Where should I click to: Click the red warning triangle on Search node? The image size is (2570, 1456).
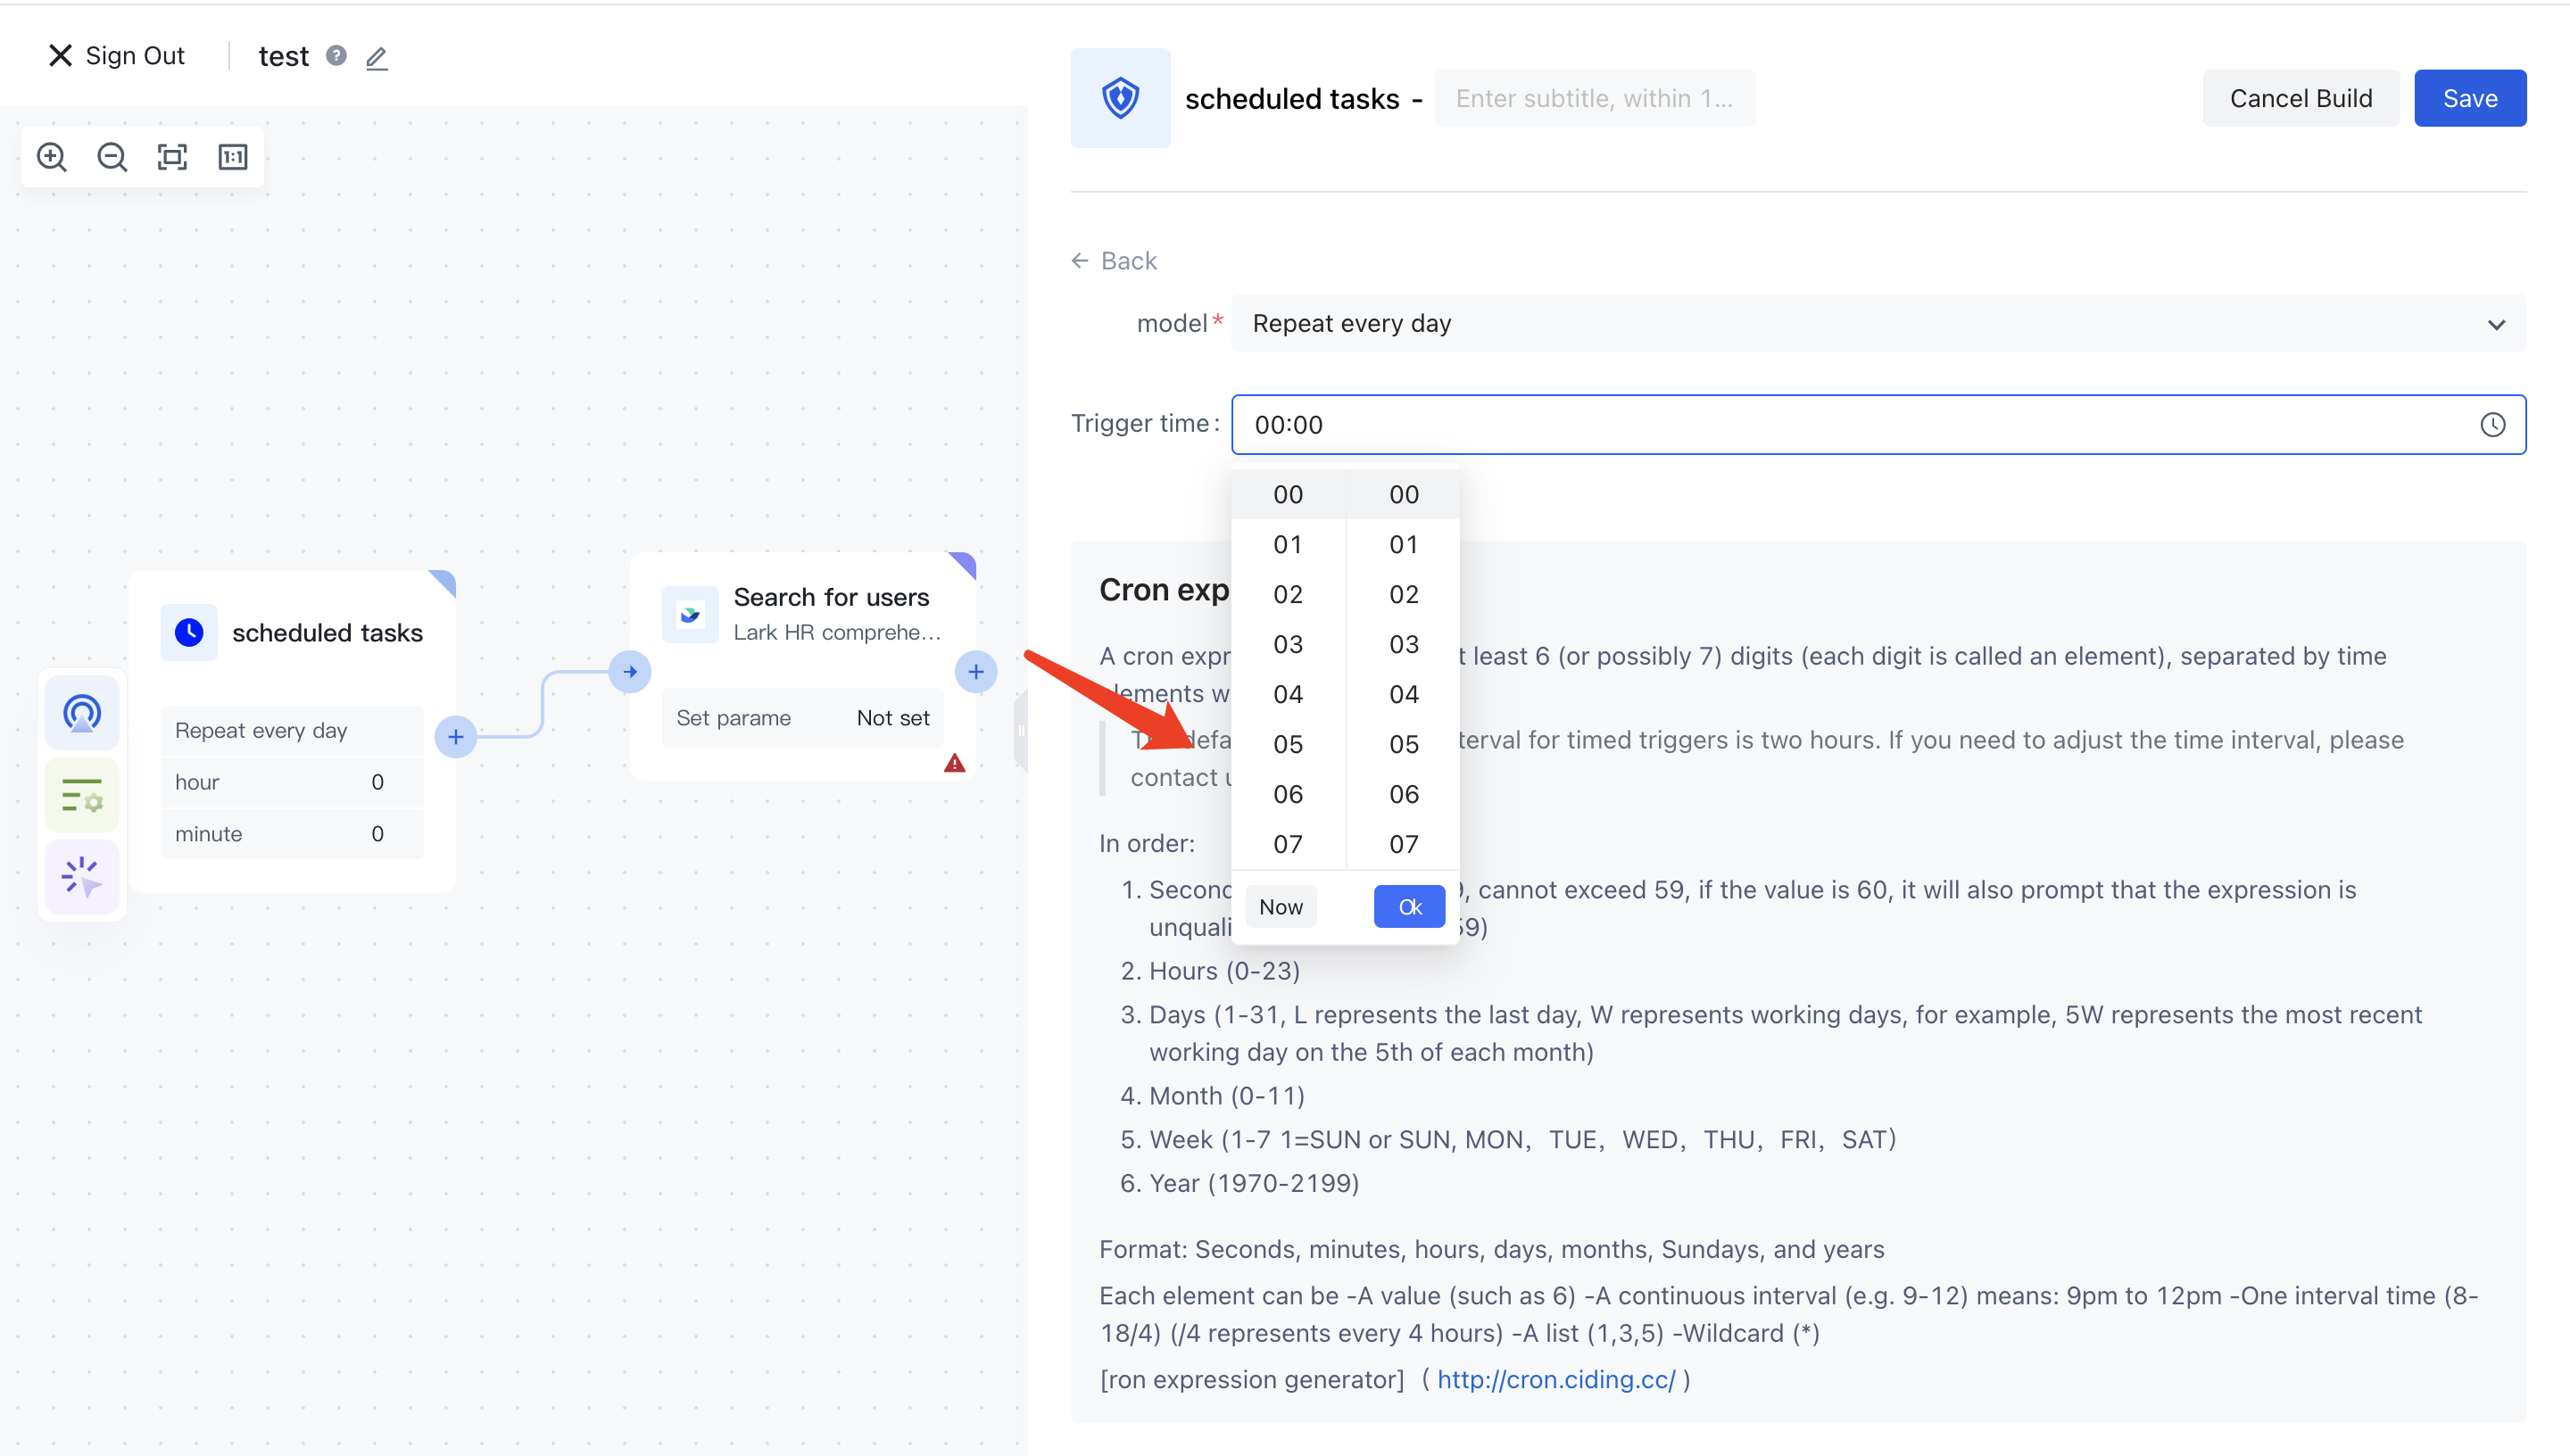[955, 764]
